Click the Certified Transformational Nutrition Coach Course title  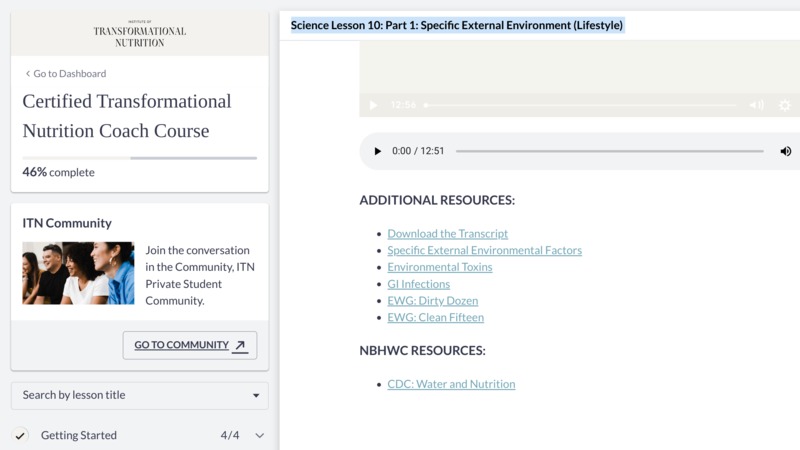click(127, 116)
